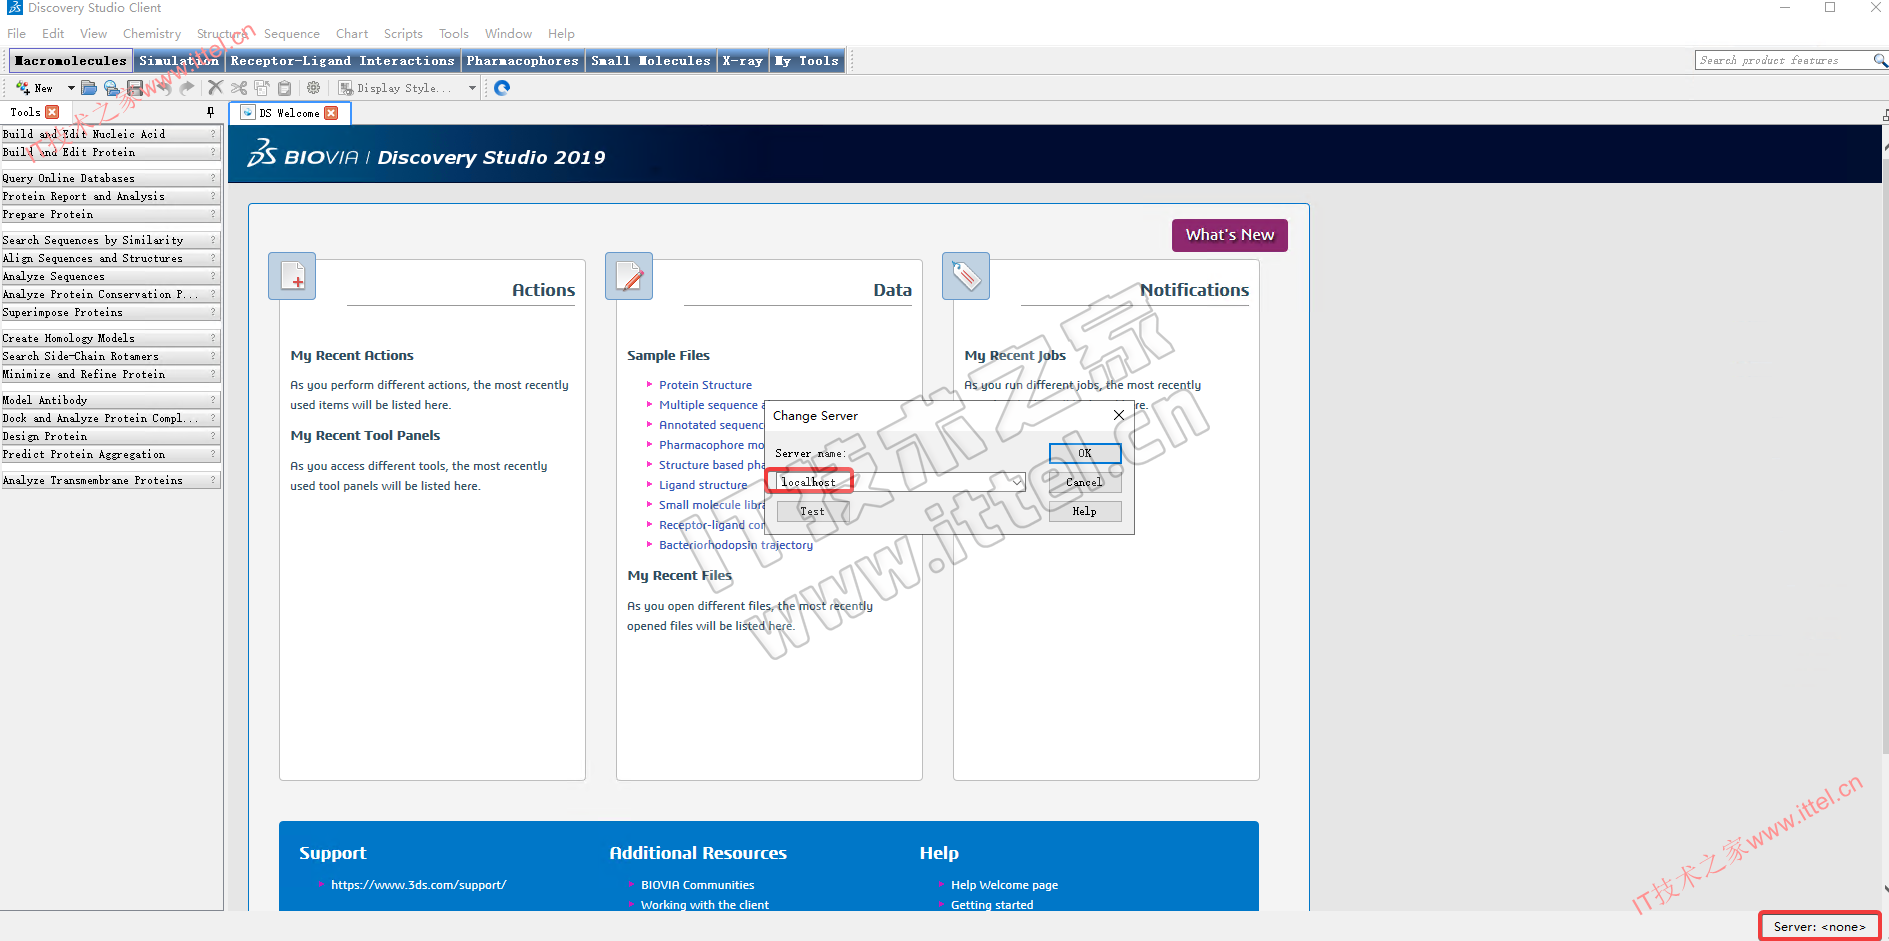1889x941 pixels.
Task: Expand Model Antibody tool group
Action: coord(110,400)
